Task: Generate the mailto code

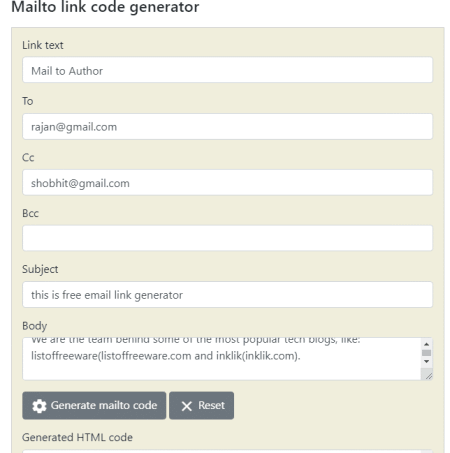Action: click(x=94, y=405)
